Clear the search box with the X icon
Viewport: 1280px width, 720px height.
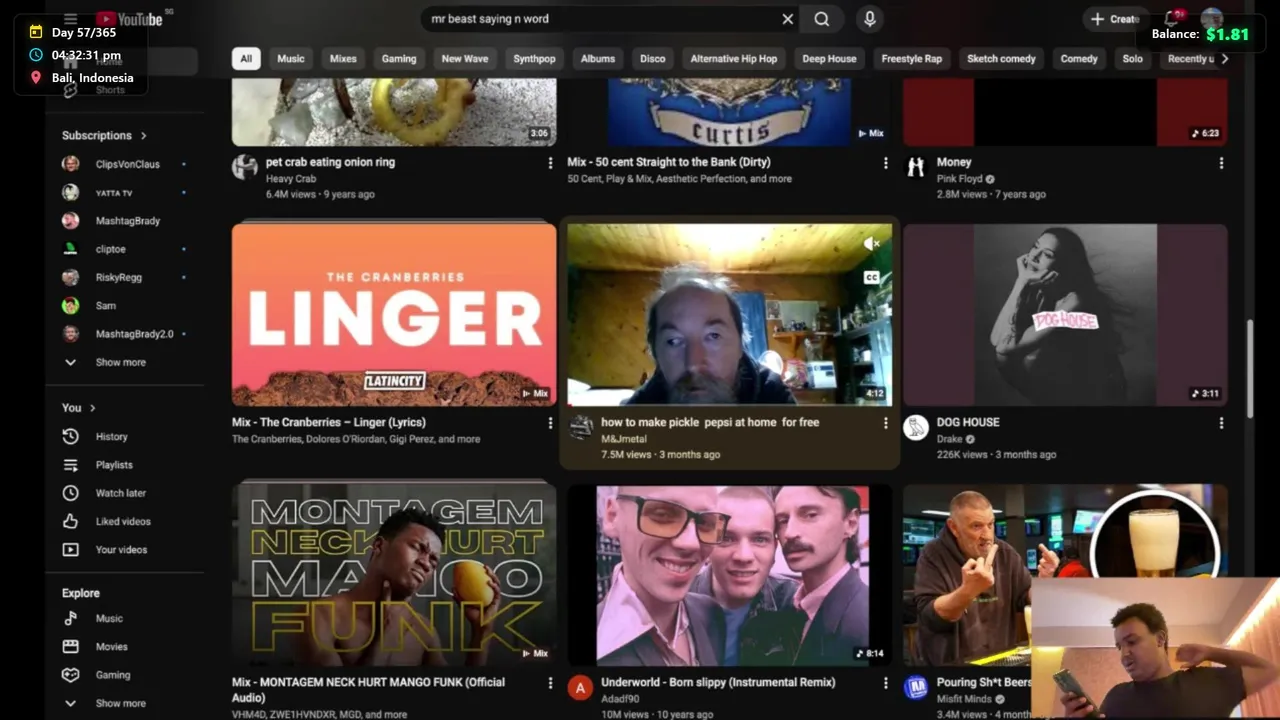[x=787, y=19]
